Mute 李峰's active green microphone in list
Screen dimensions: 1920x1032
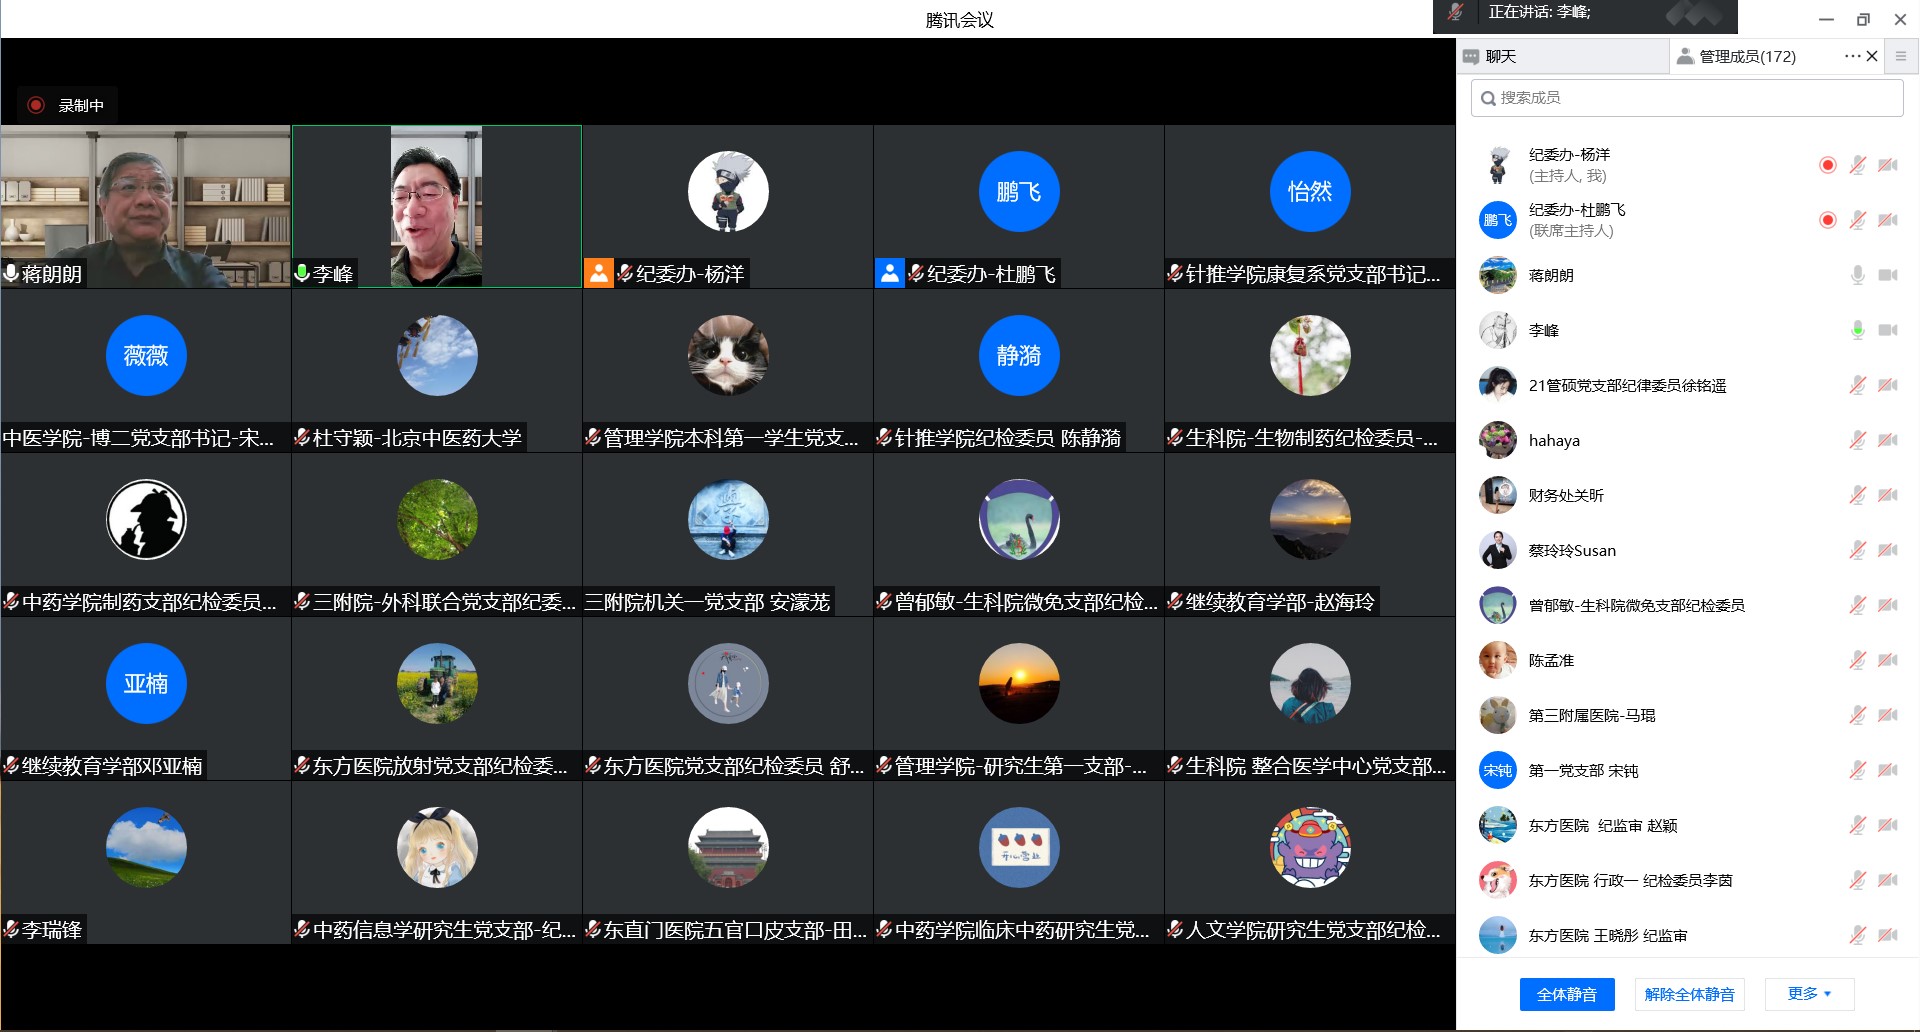[1857, 330]
